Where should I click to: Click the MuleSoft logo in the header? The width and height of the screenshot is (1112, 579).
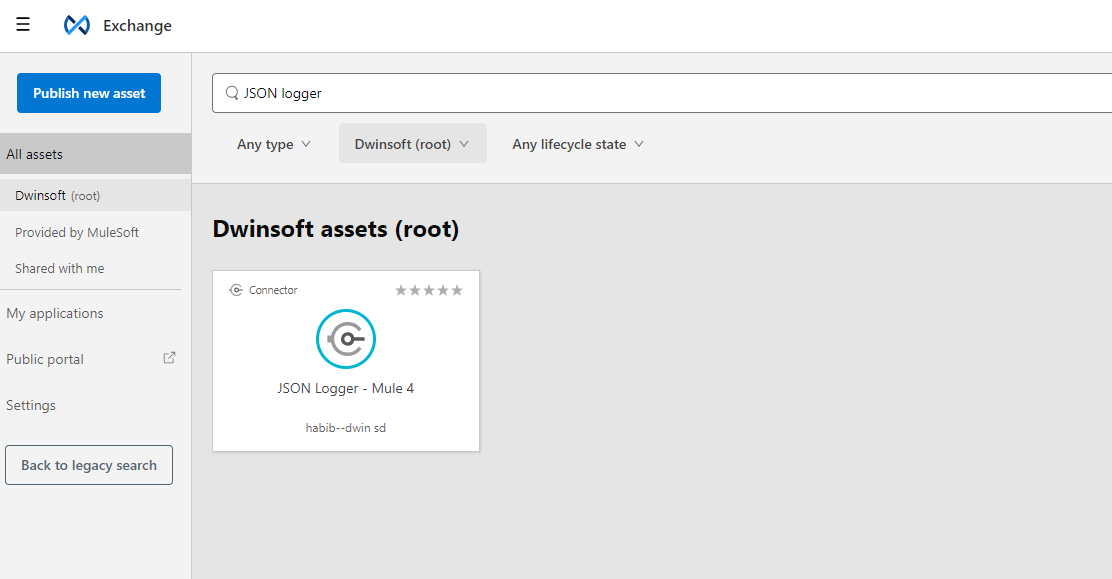[76, 24]
